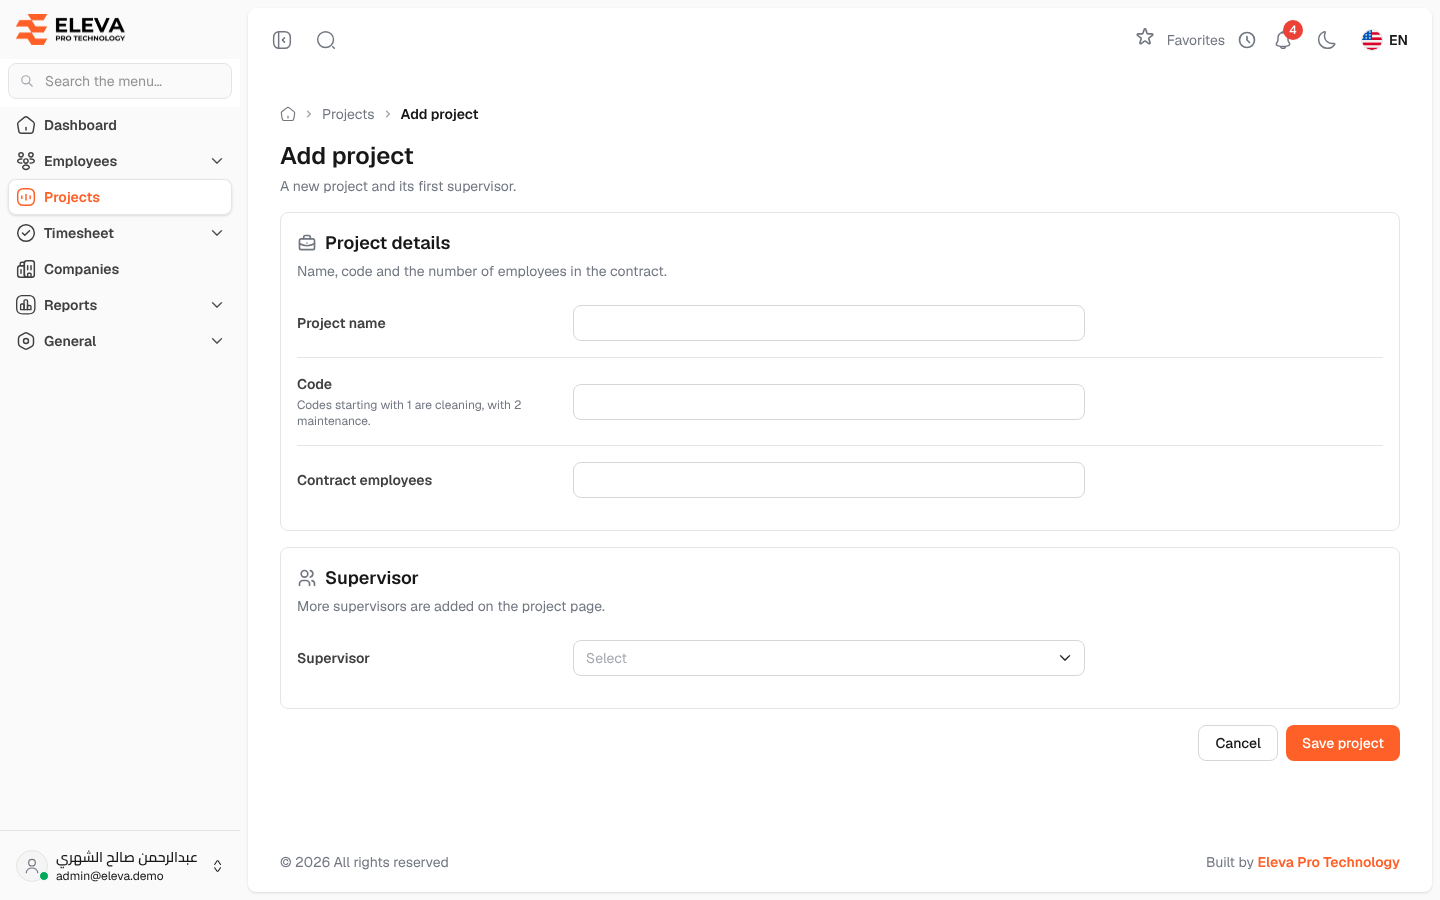Open EN language selector
The width and height of the screenshot is (1440, 900).
tap(1385, 40)
